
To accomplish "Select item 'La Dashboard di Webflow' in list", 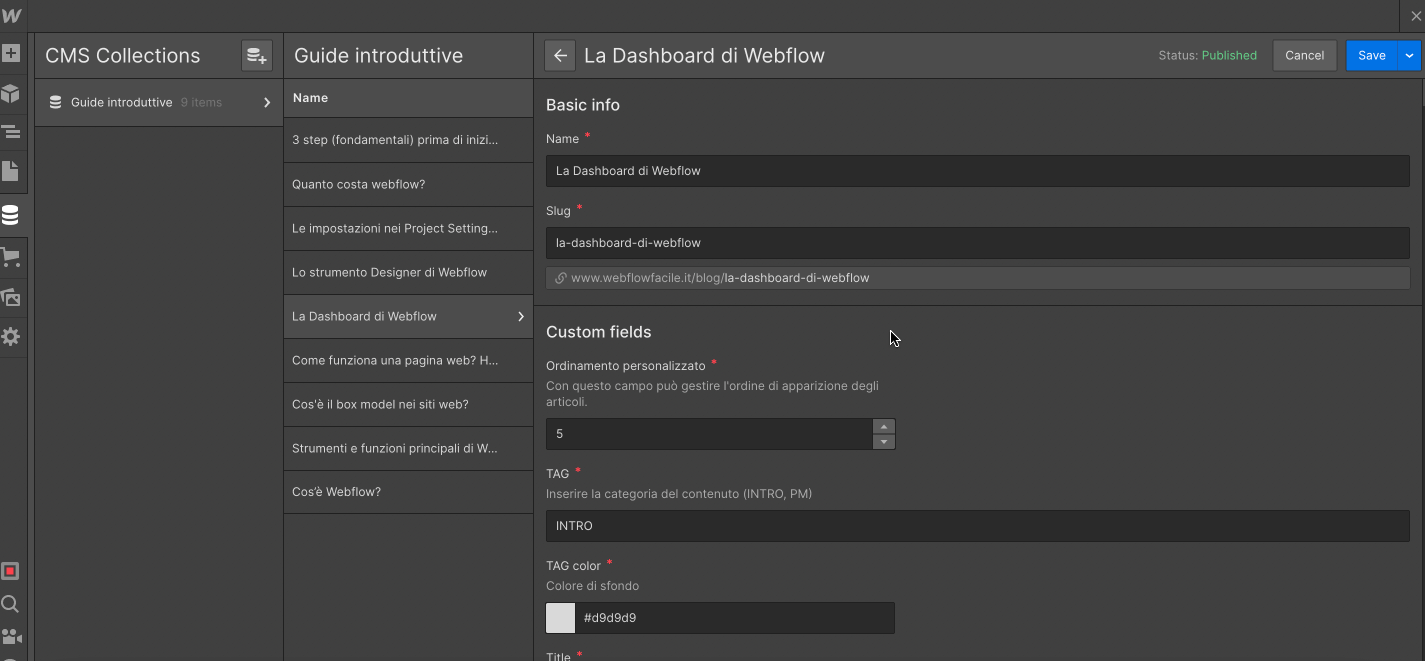I will (408, 316).
